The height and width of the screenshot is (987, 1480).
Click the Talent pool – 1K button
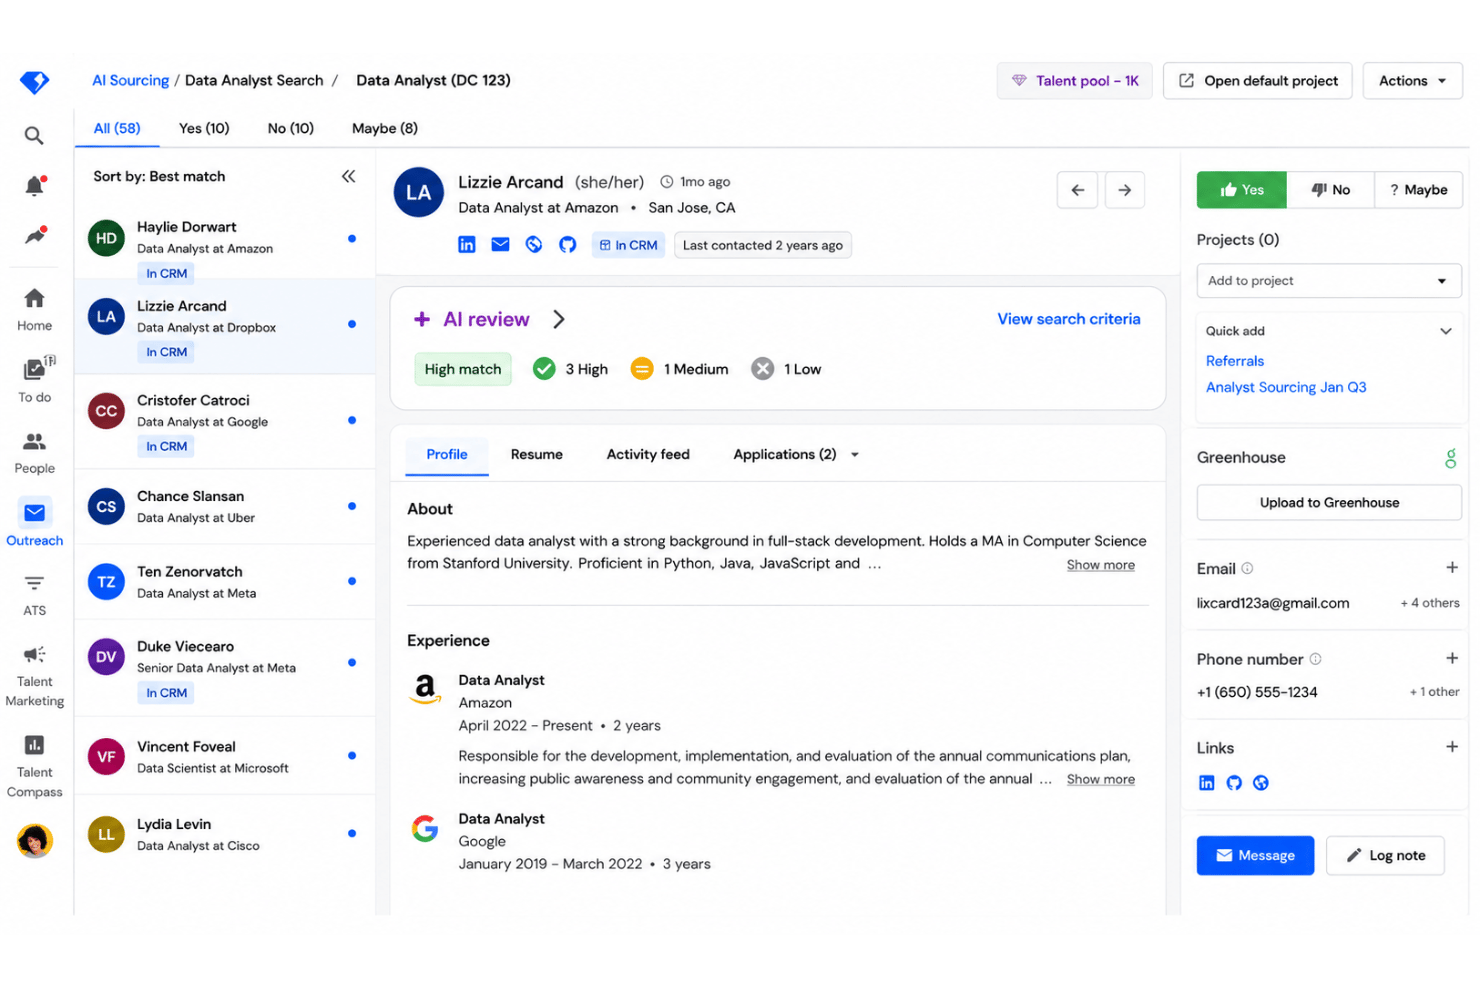coord(1075,81)
